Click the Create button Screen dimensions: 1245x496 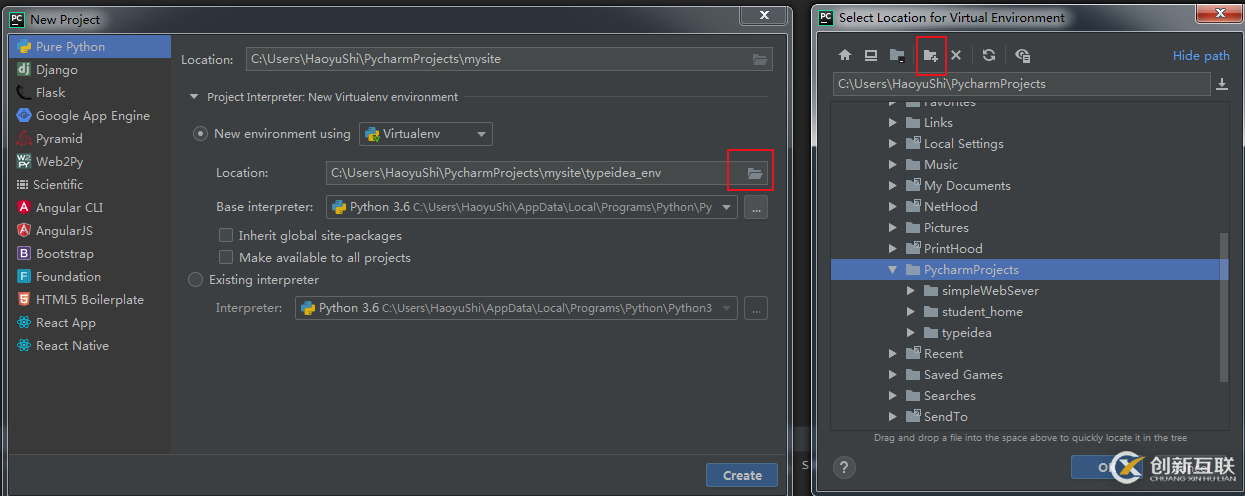(x=742, y=475)
